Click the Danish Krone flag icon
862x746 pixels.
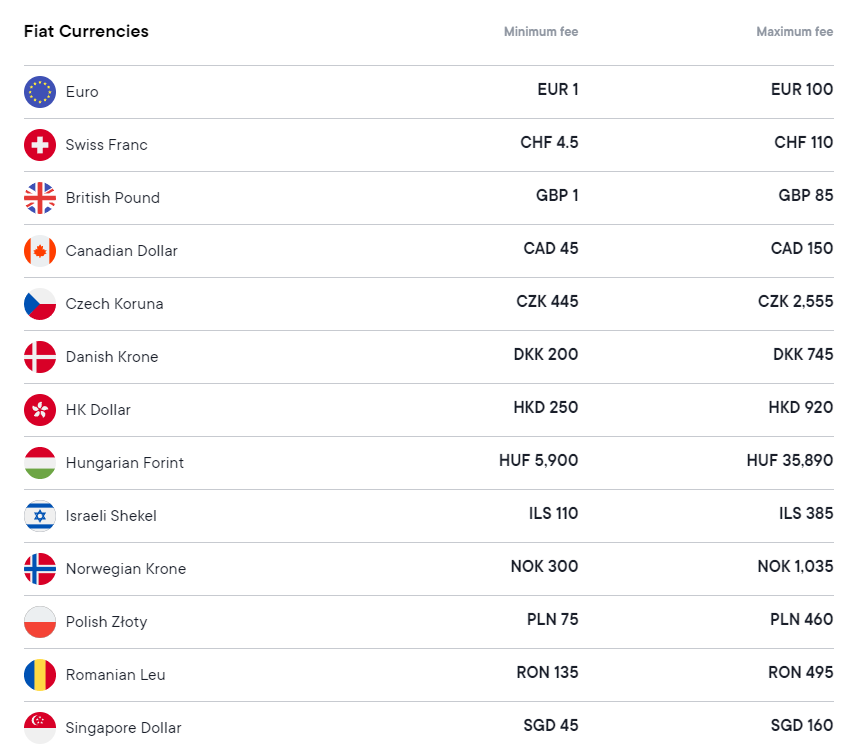[x=40, y=357]
